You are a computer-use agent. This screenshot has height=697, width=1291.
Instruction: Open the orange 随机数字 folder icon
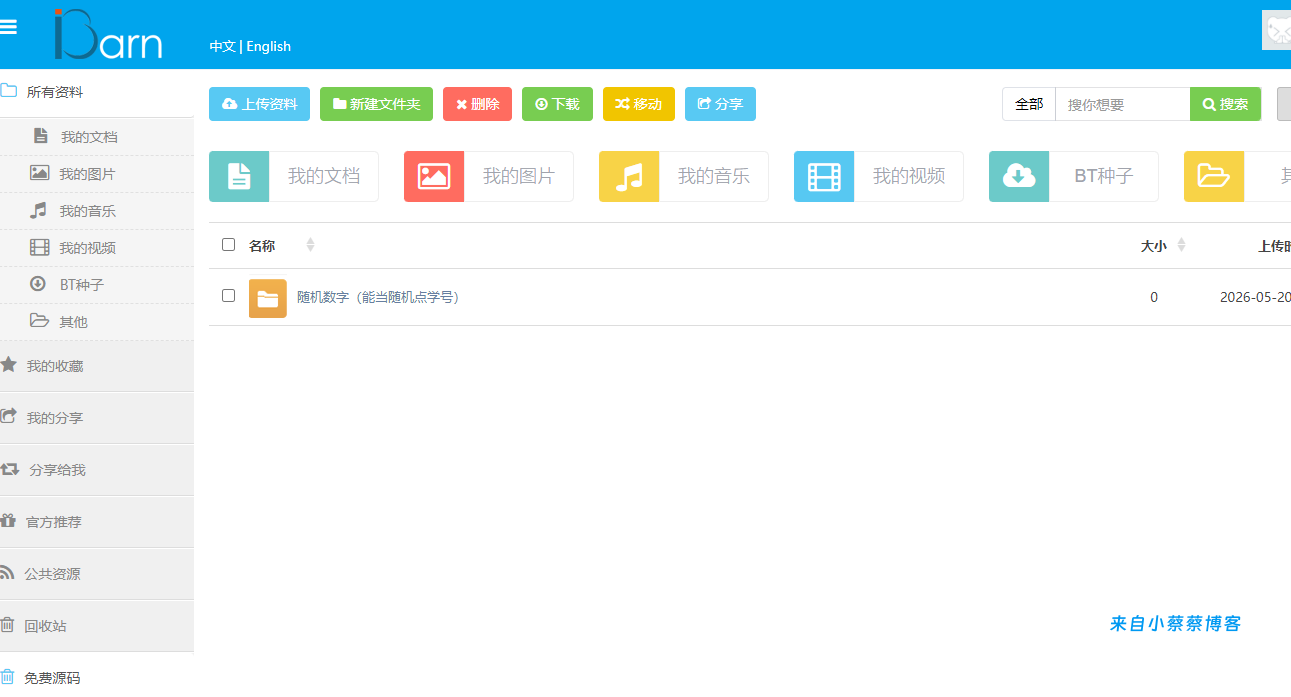click(x=268, y=298)
